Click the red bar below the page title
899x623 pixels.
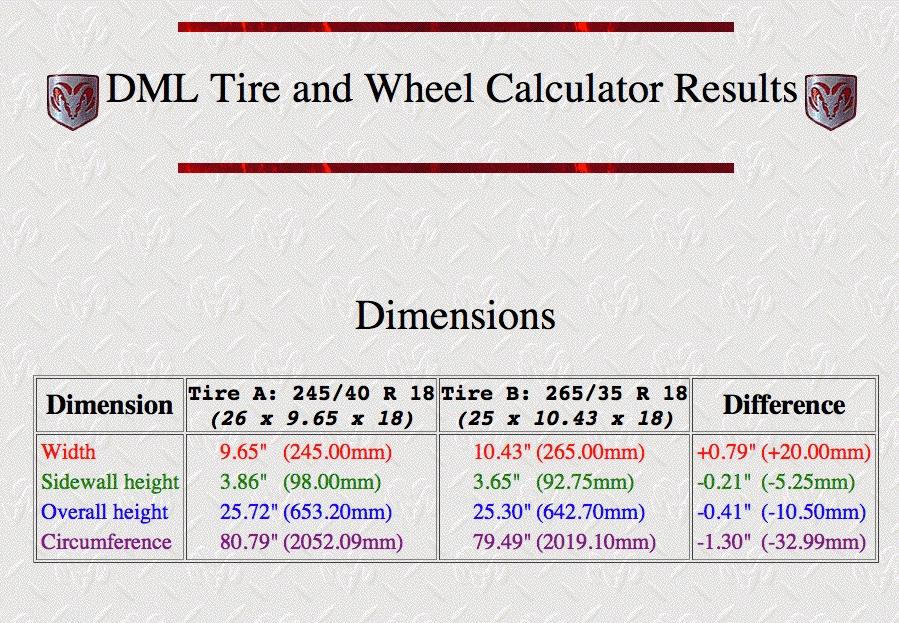[x=456, y=168]
